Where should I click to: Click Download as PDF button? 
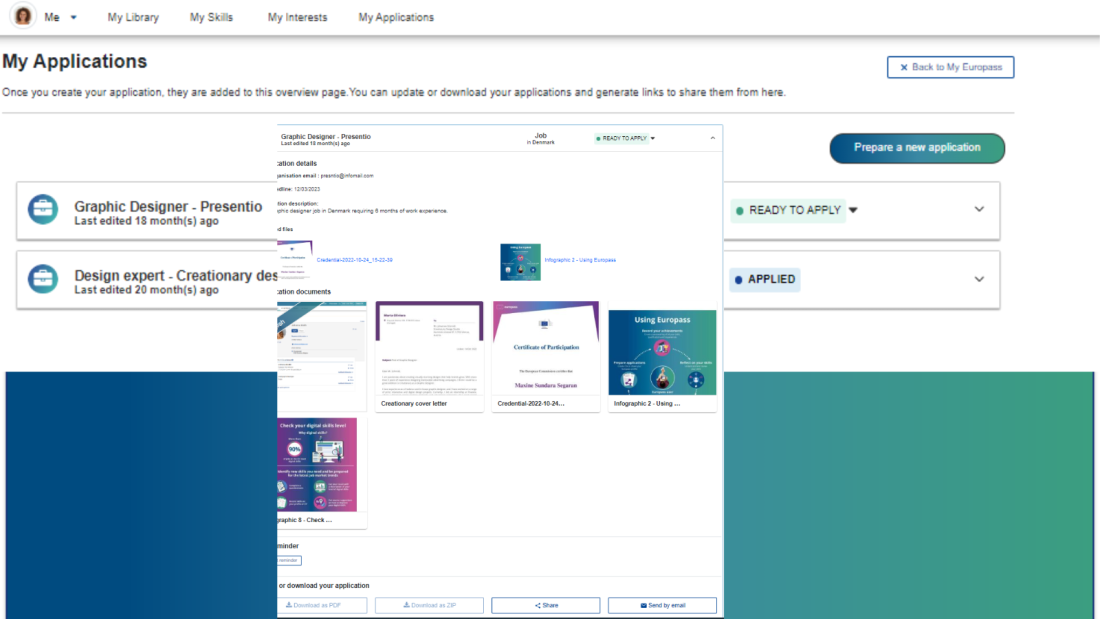322,605
